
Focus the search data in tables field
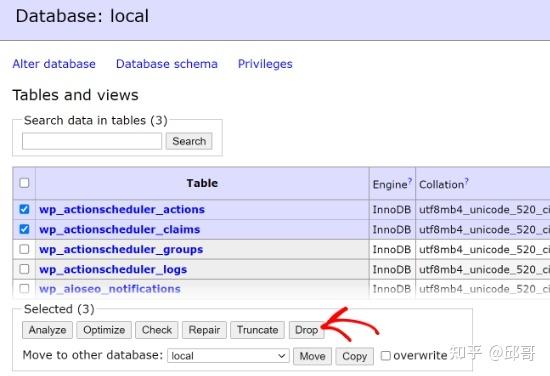92,141
